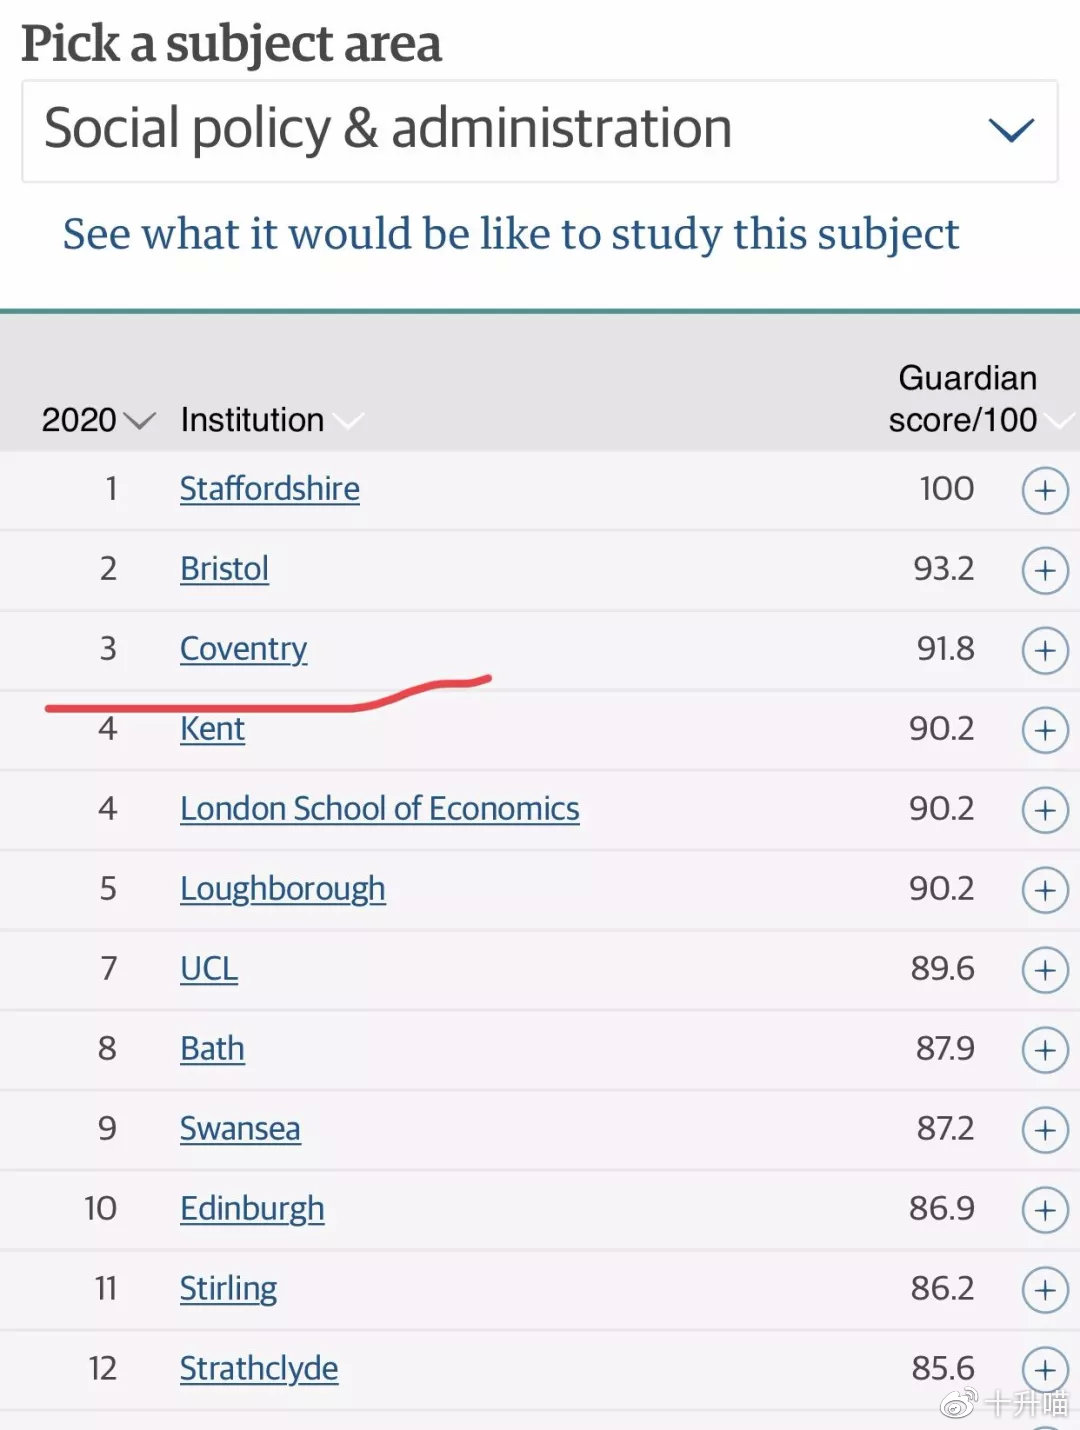Open London School of Economics link
This screenshot has height=1430, width=1080.
tap(380, 809)
